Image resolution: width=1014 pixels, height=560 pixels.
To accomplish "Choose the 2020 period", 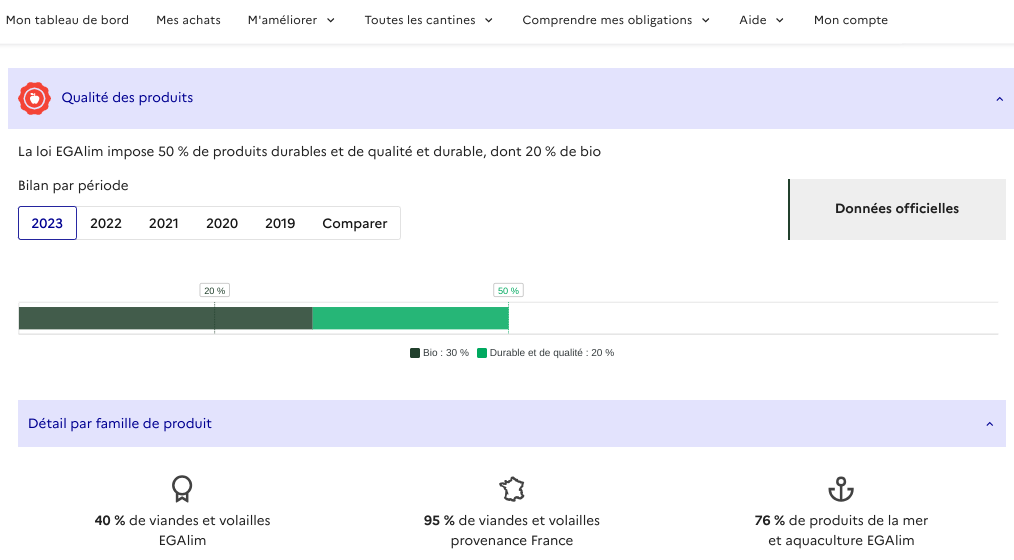I will click(x=222, y=223).
